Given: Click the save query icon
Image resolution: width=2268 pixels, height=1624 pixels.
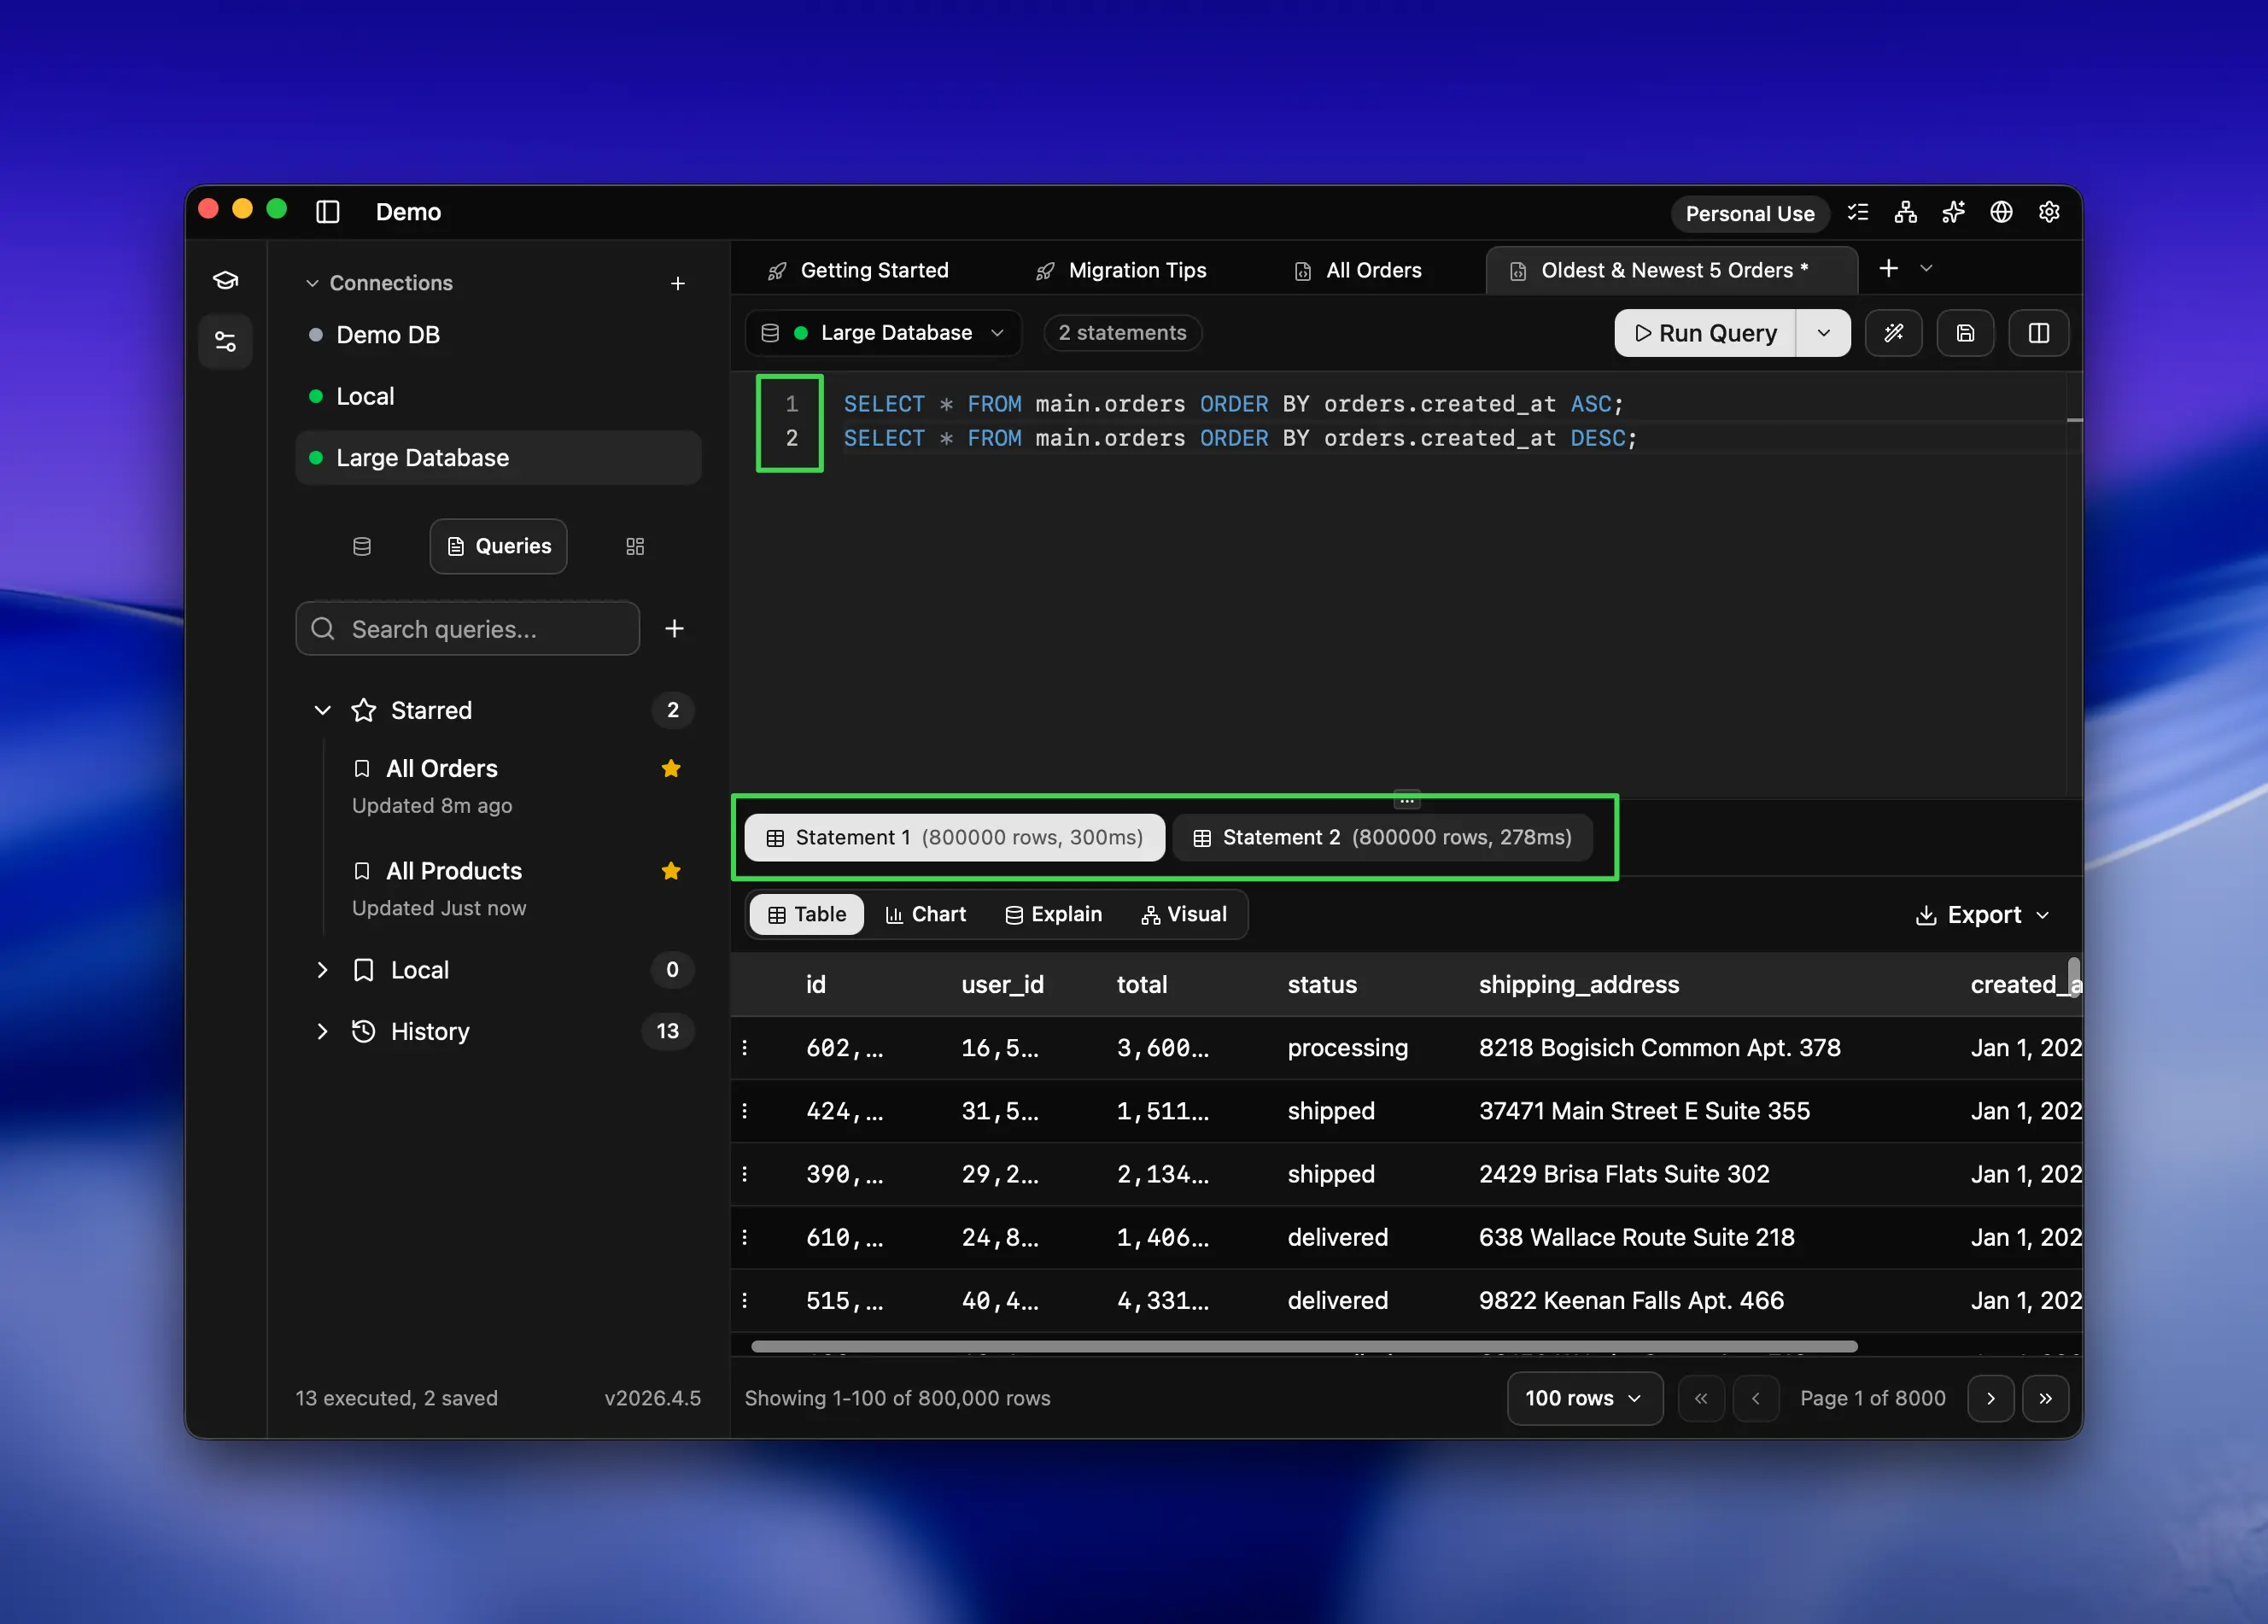Looking at the screenshot, I should [1965, 333].
